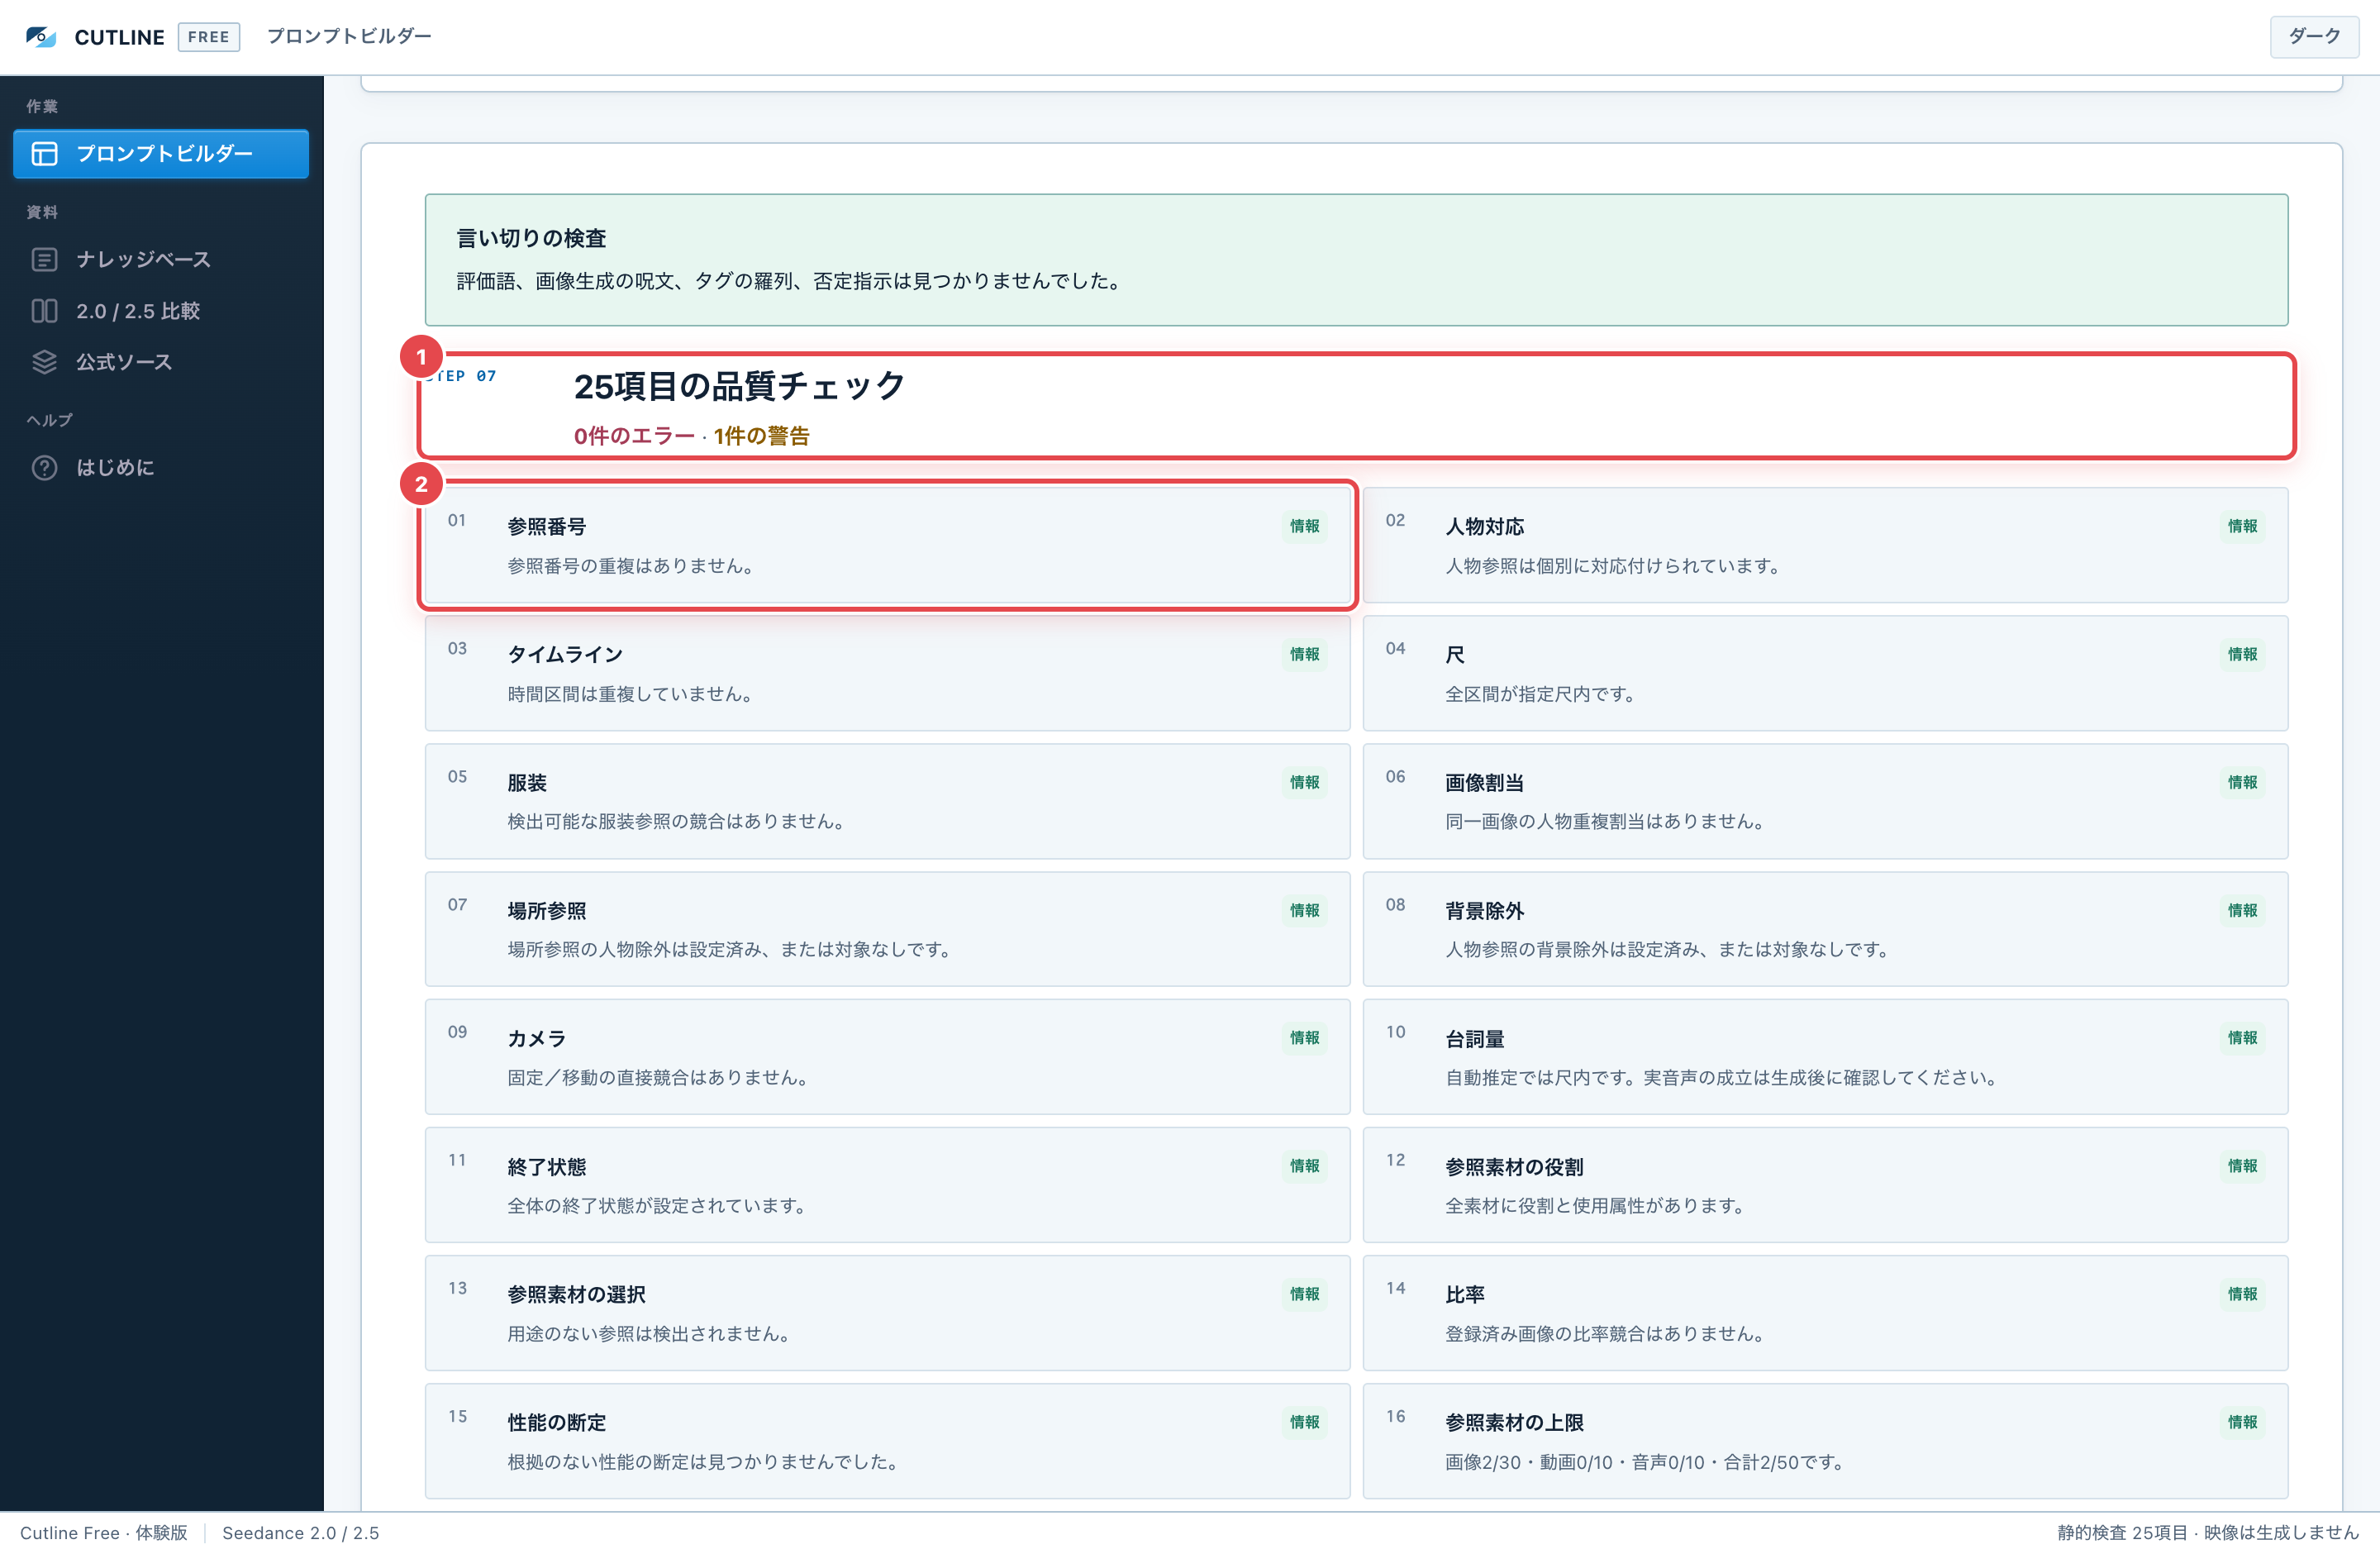Viewport: 2380px width, 1554px height.
Task: Open 公式ソース in sidebar
Action: click(x=161, y=362)
